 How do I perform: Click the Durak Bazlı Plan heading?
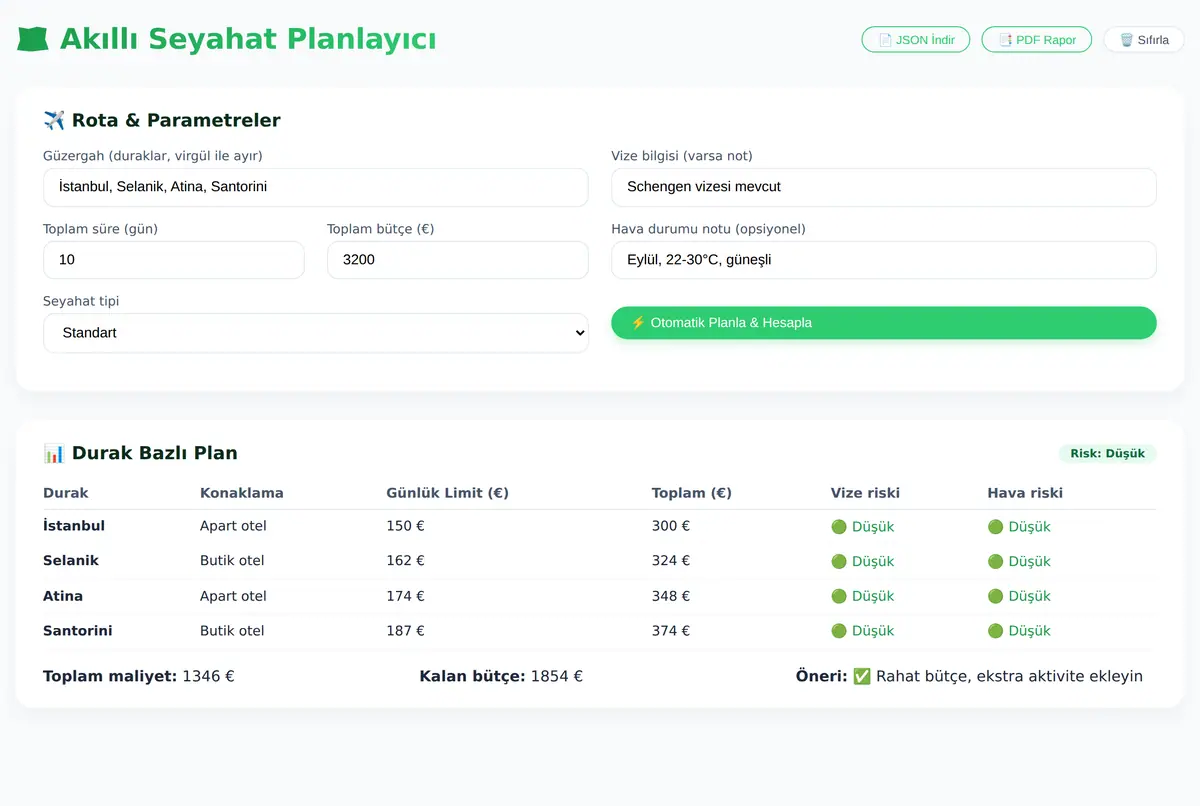(x=141, y=453)
